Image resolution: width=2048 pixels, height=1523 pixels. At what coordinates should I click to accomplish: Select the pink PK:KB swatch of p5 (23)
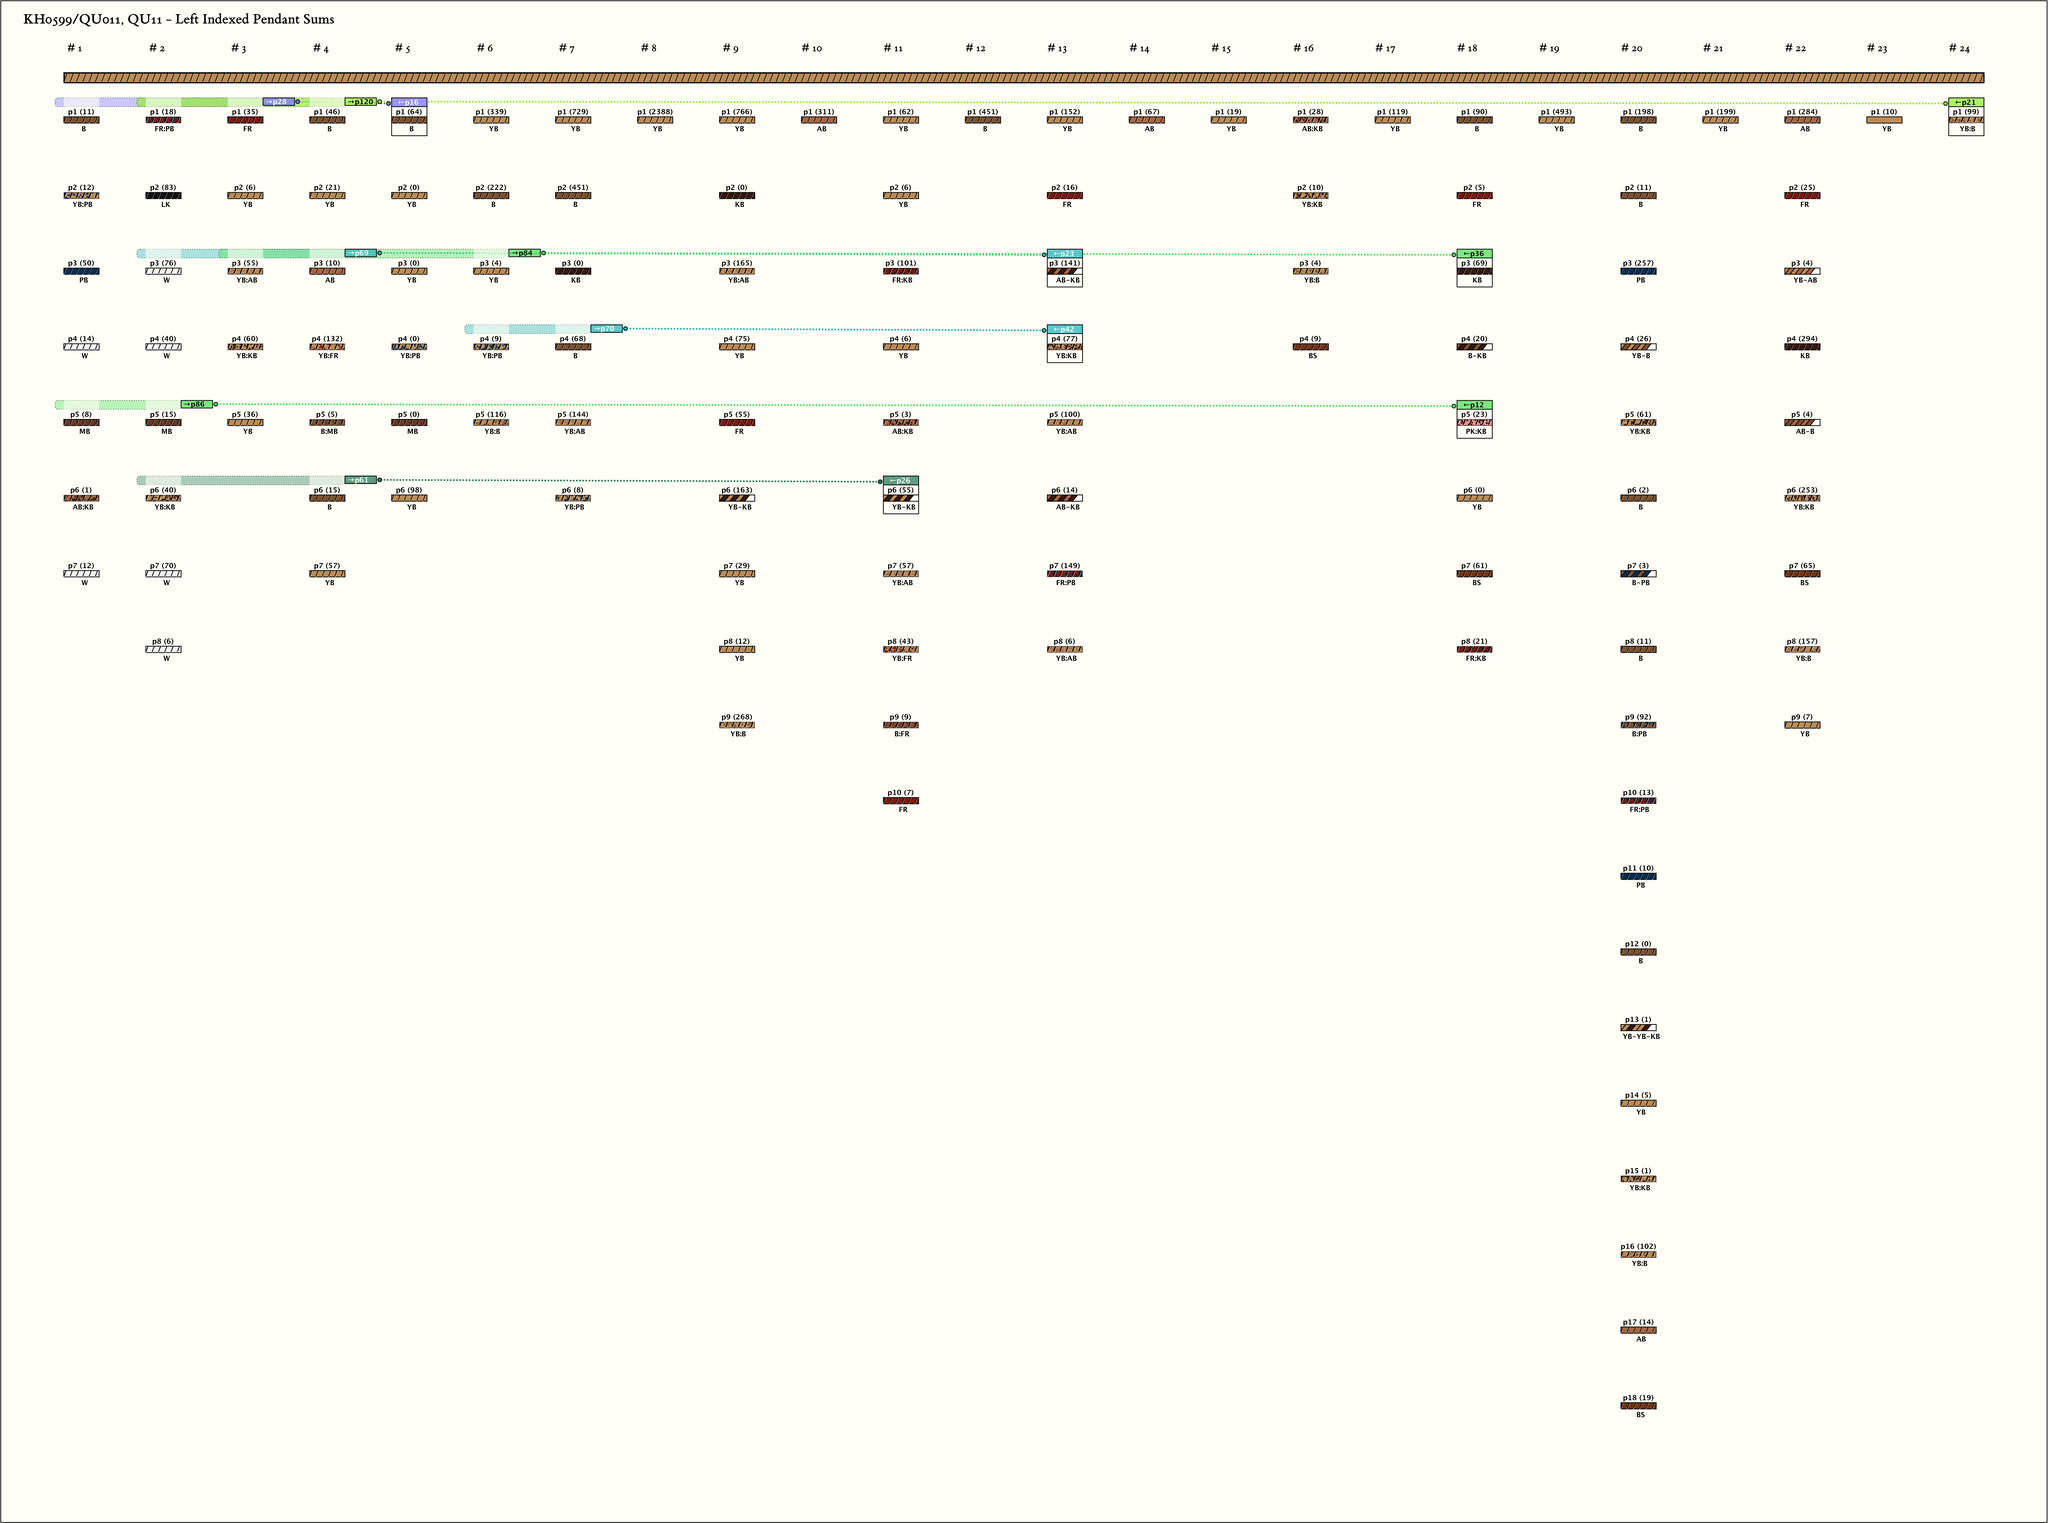pos(1474,423)
